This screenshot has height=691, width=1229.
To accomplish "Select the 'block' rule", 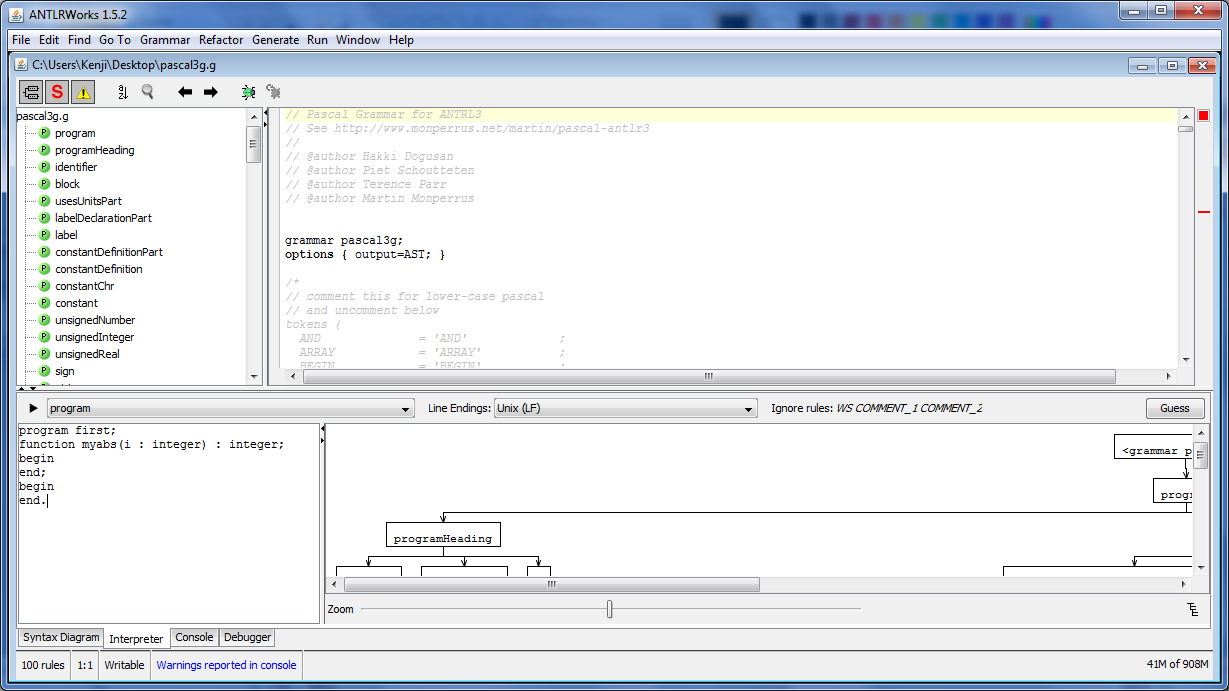I will (x=67, y=184).
